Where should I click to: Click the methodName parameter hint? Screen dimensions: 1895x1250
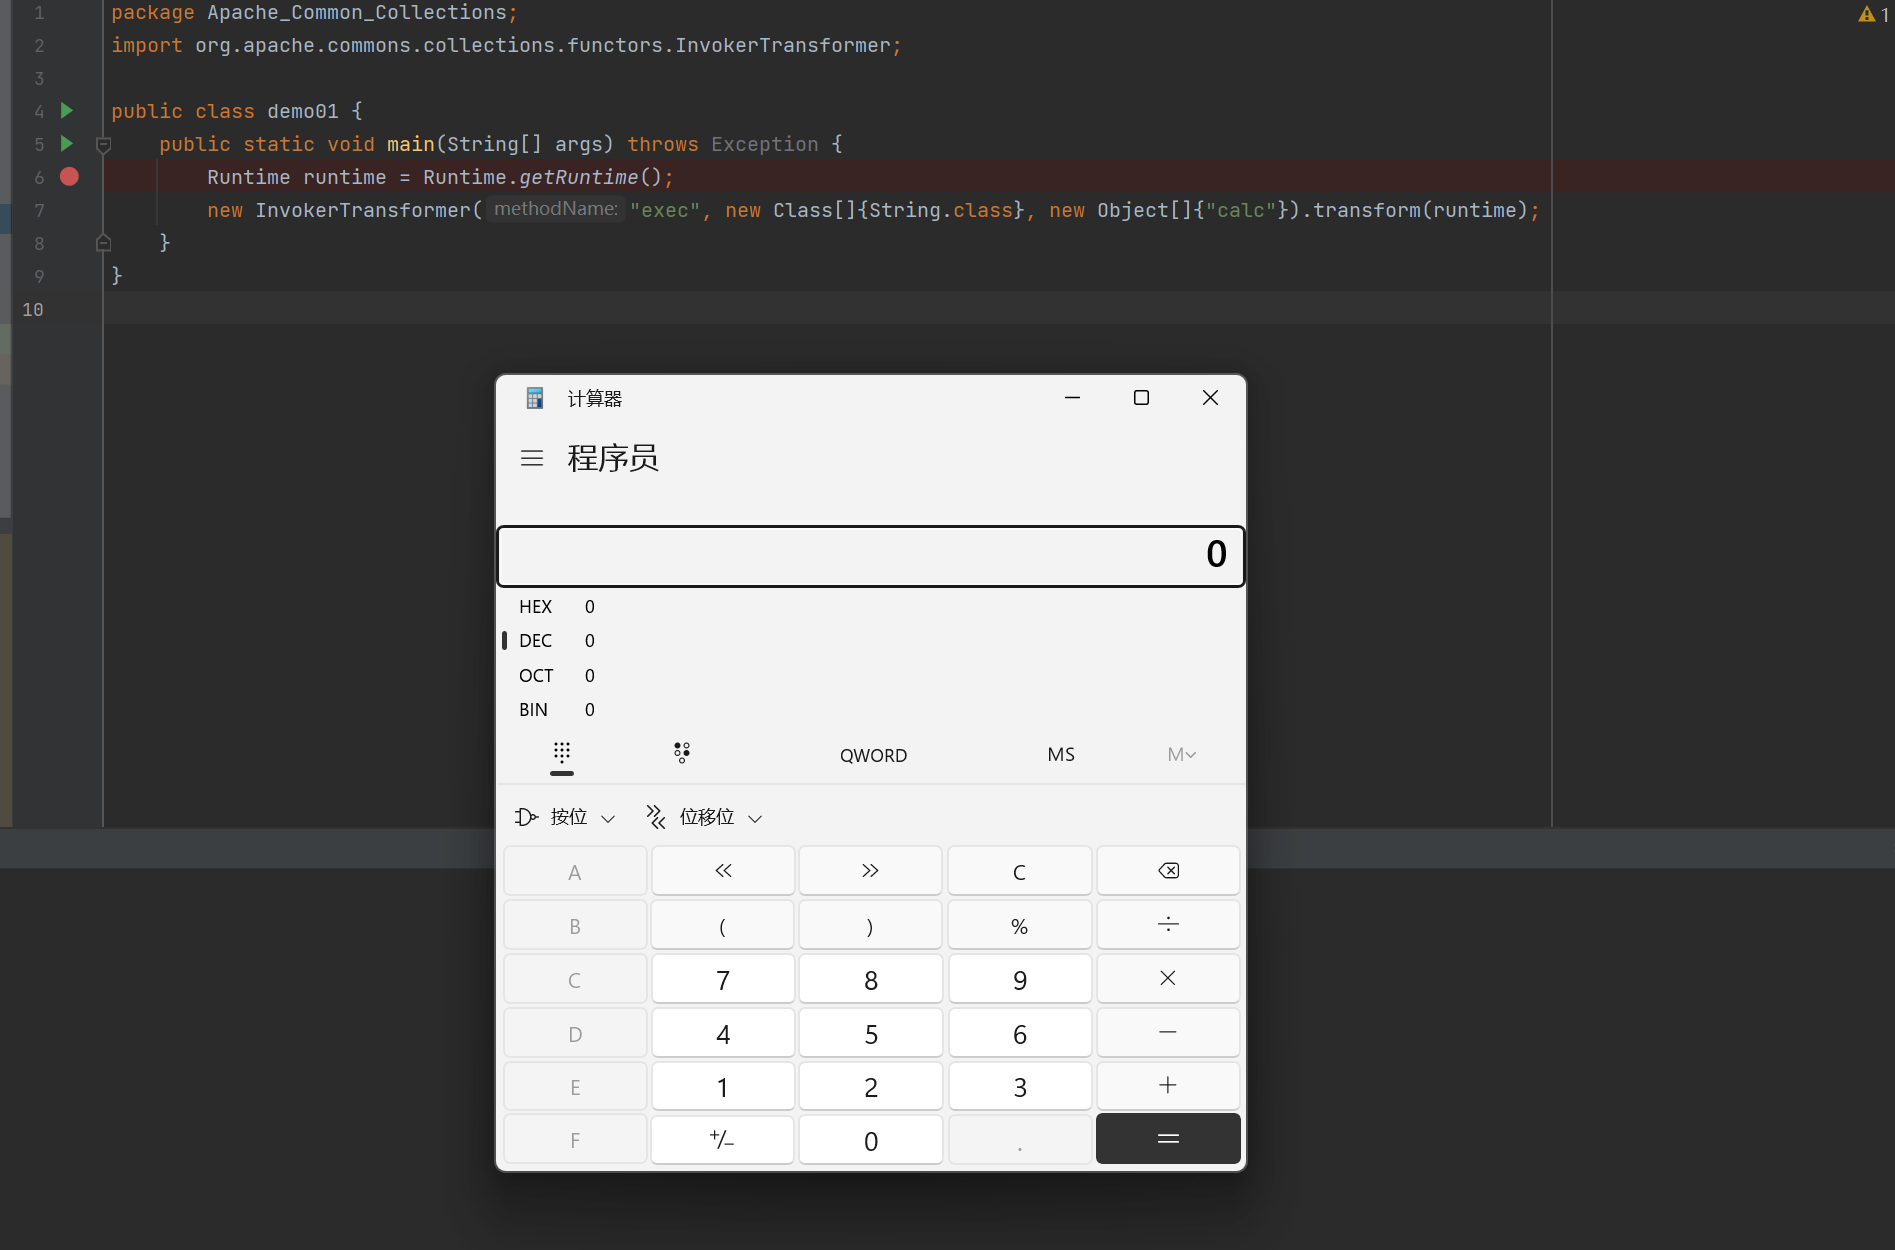coord(556,209)
